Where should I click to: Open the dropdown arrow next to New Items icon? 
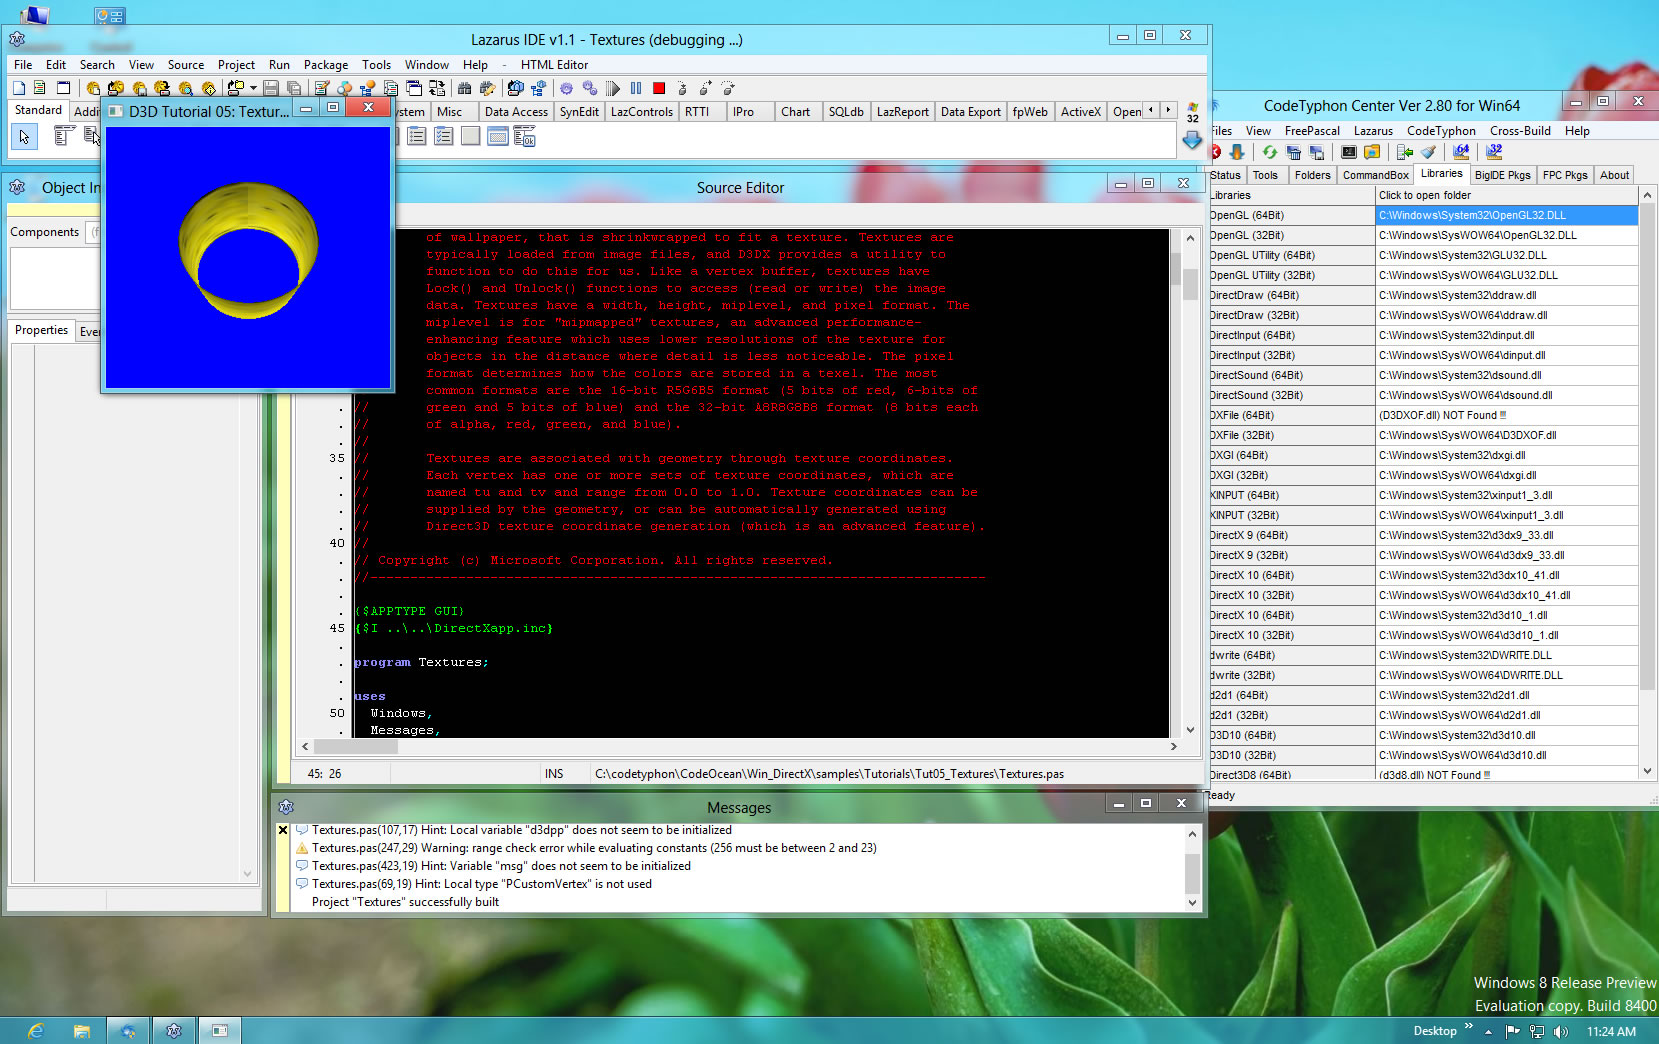click(x=253, y=88)
